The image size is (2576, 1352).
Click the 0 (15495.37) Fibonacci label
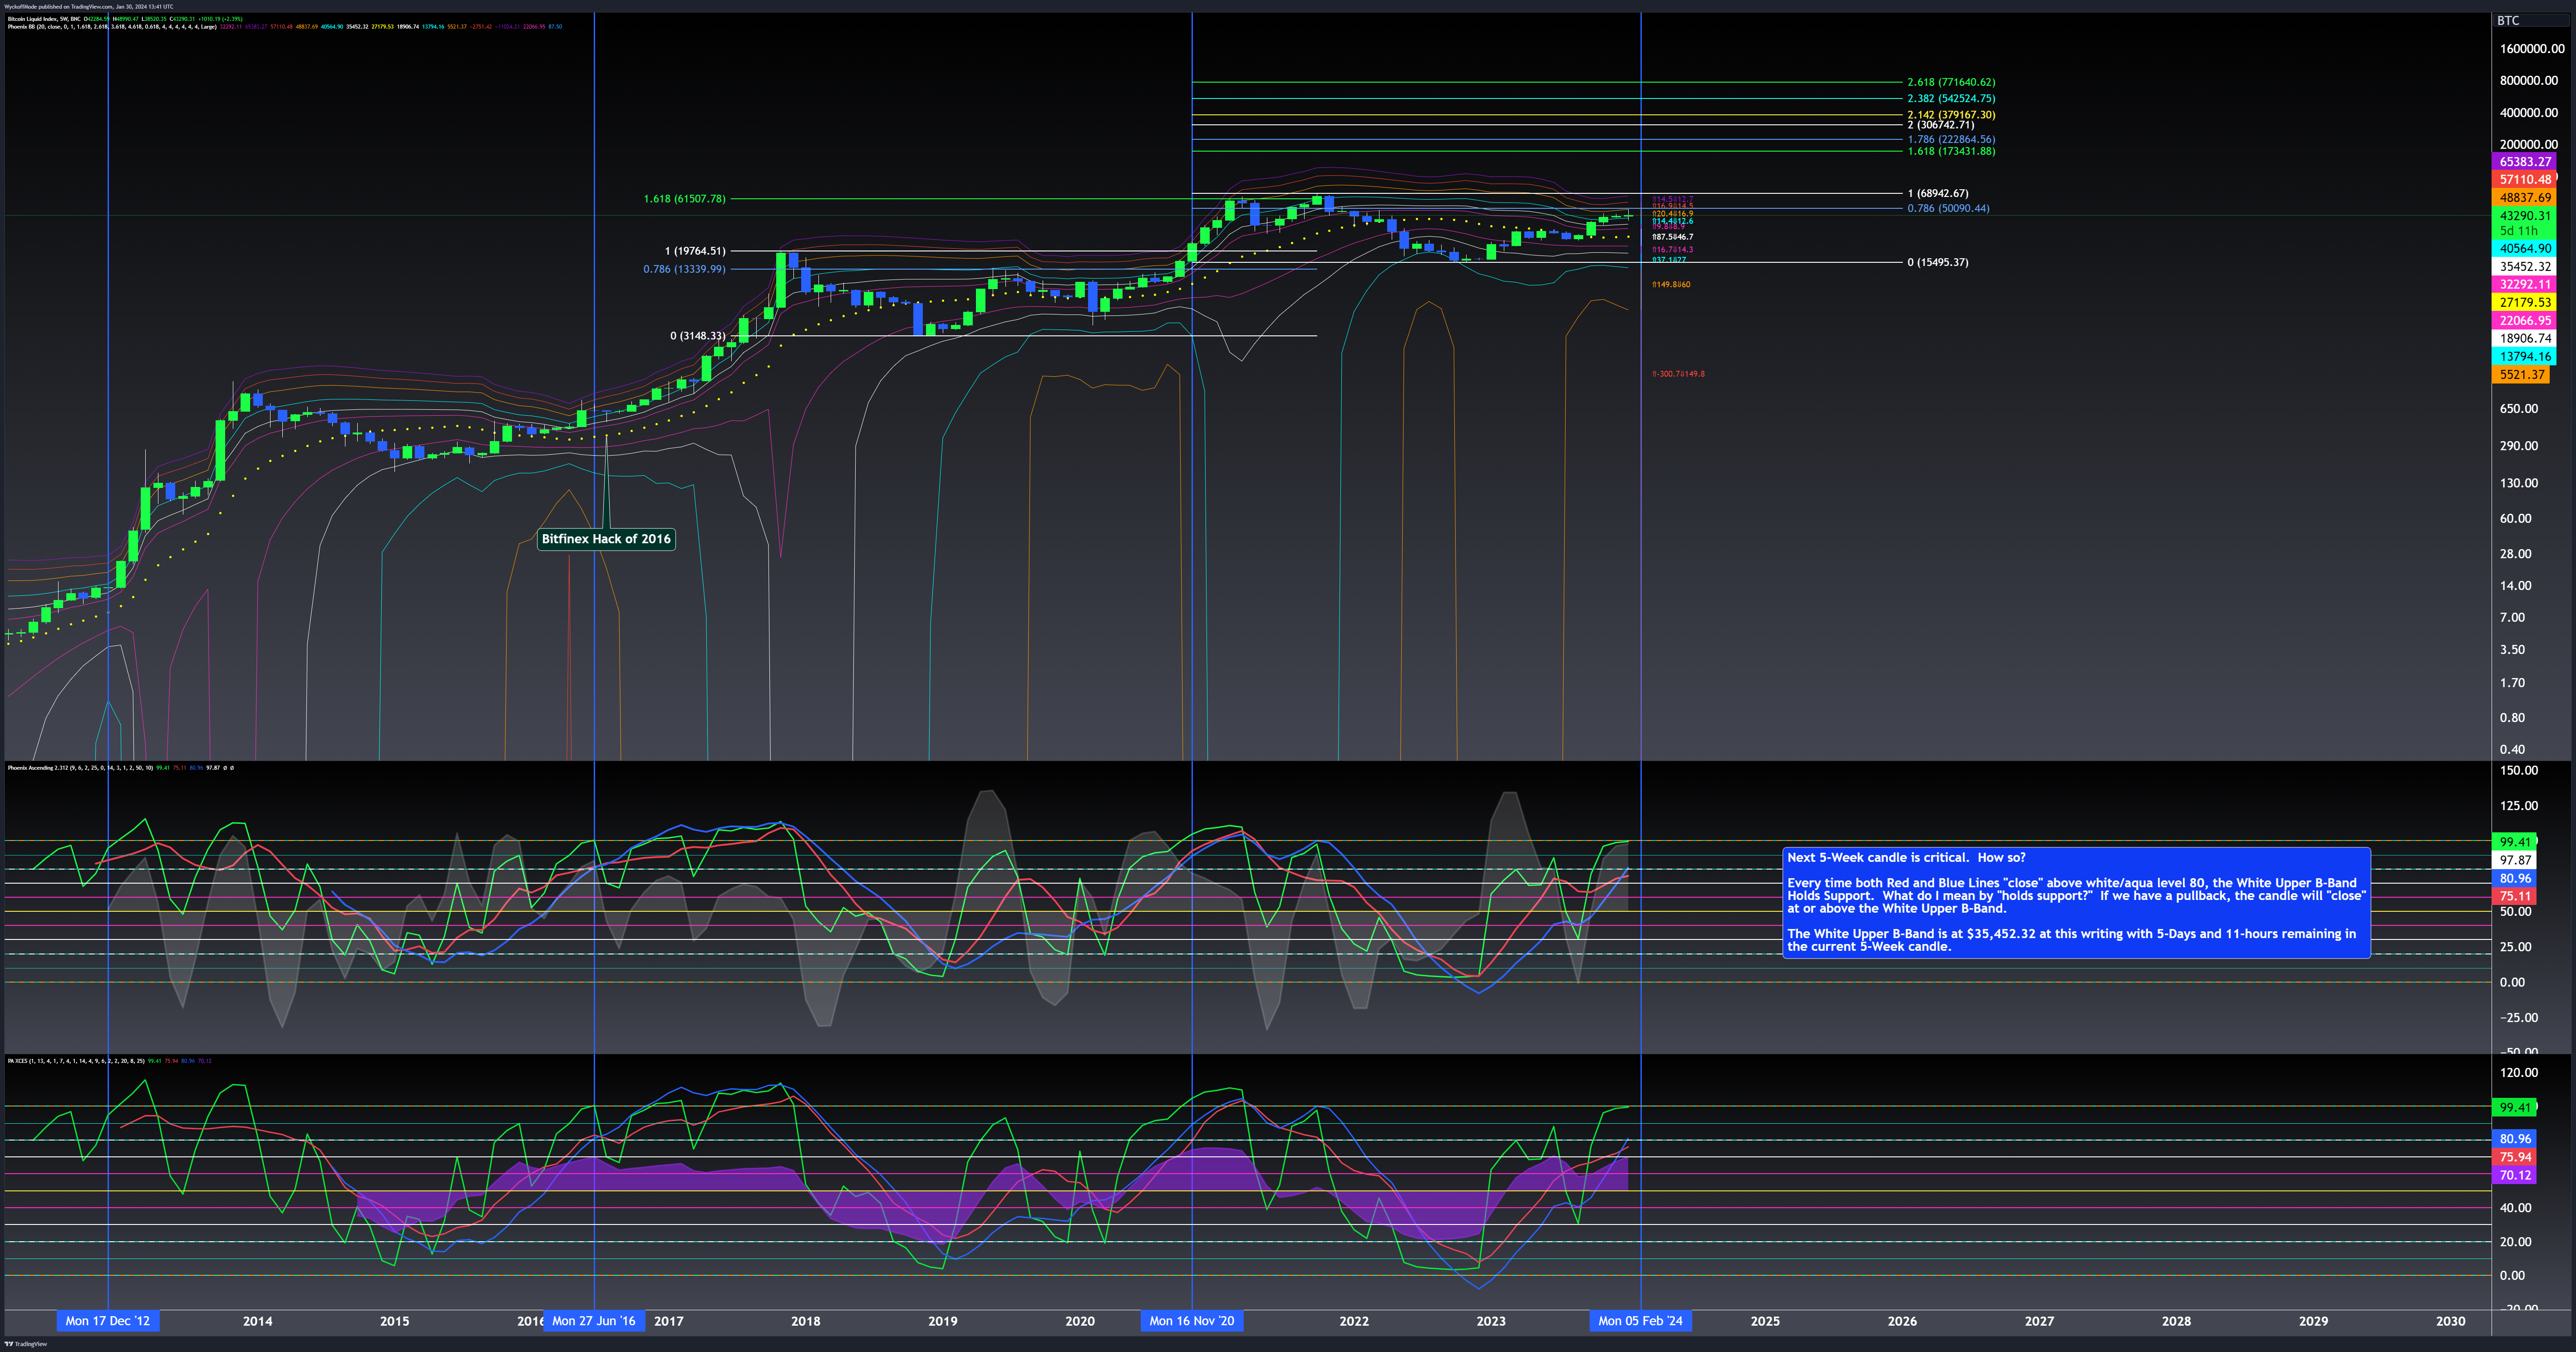pos(1938,263)
